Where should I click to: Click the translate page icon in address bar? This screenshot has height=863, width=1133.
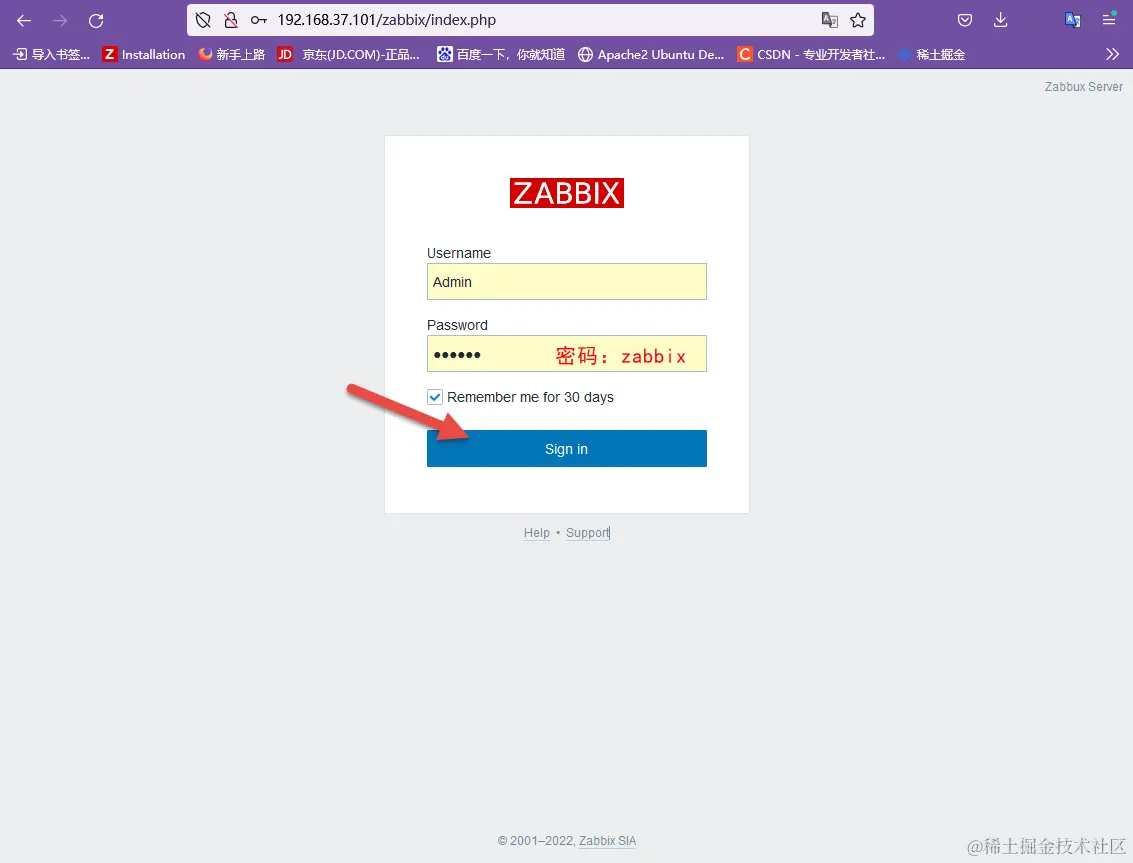click(832, 19)
